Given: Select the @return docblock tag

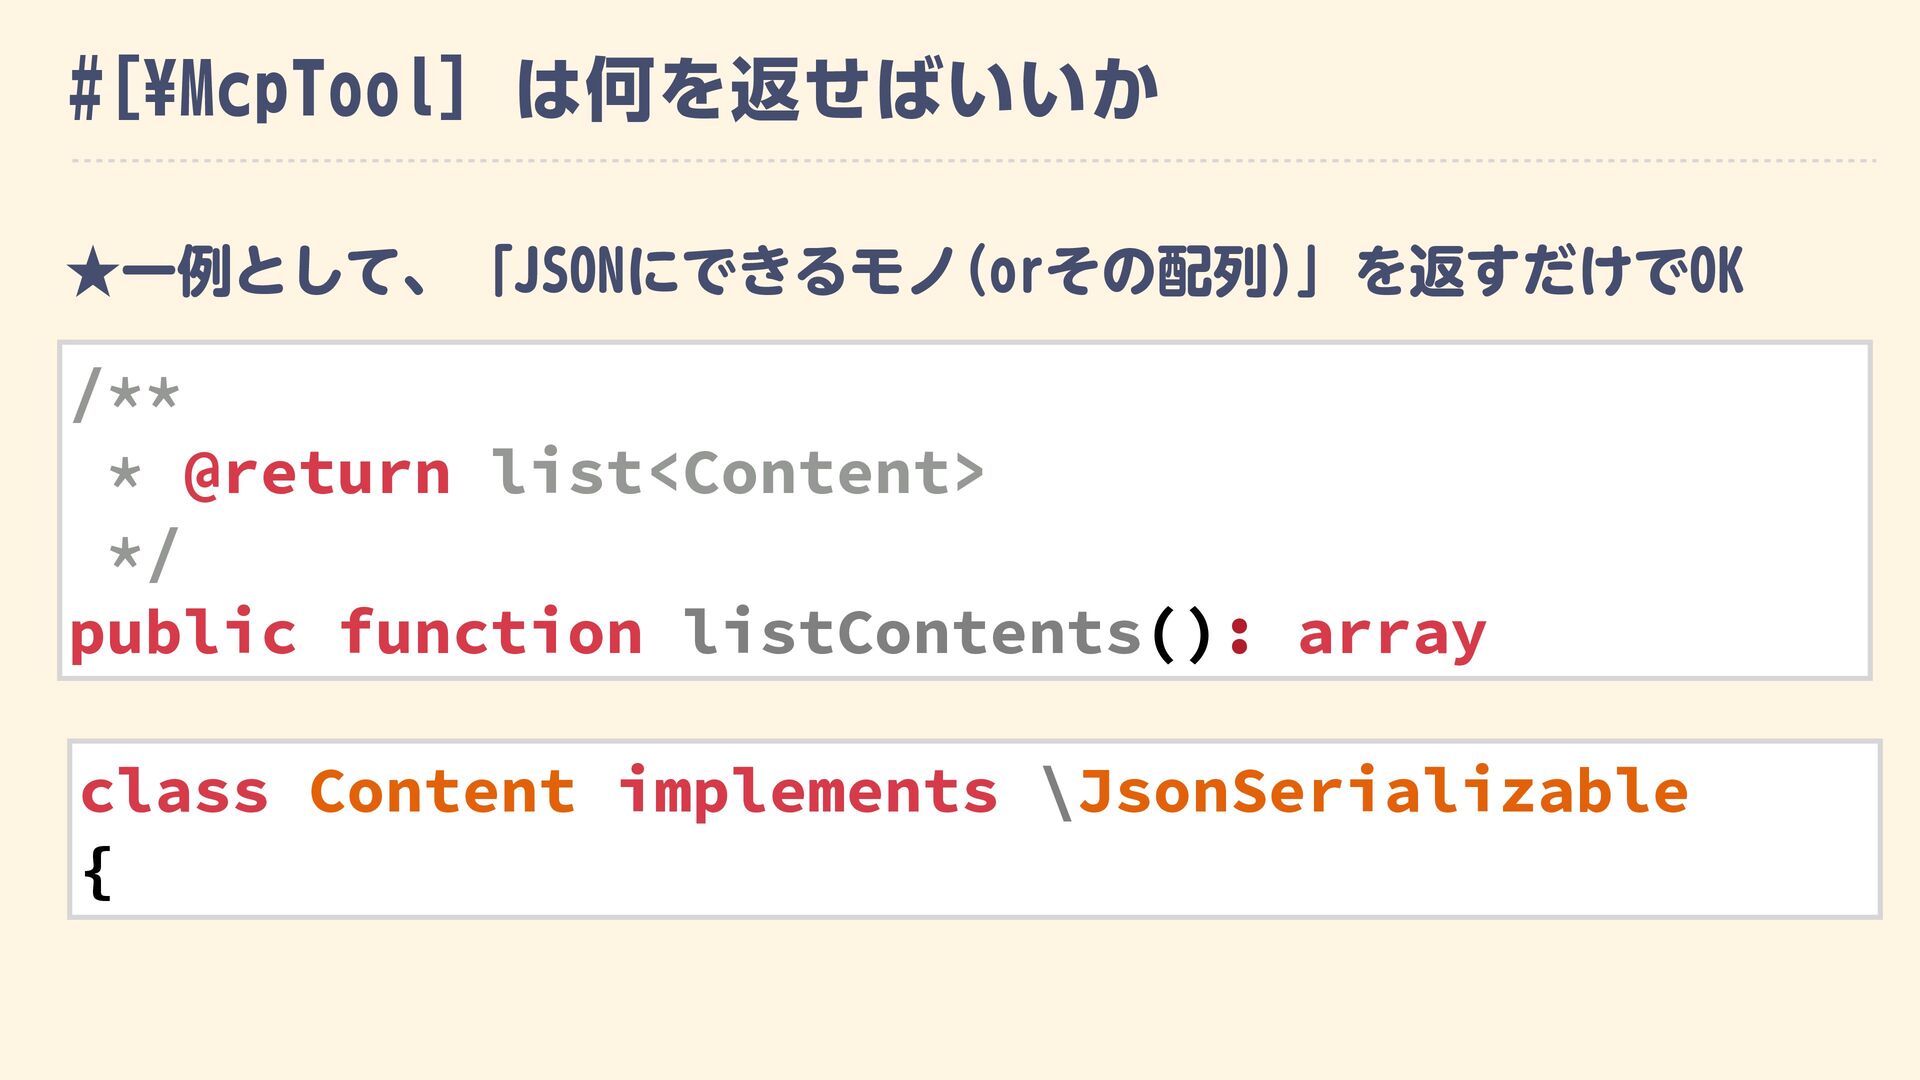Looking at the screenshot, I should pos(317,473).
